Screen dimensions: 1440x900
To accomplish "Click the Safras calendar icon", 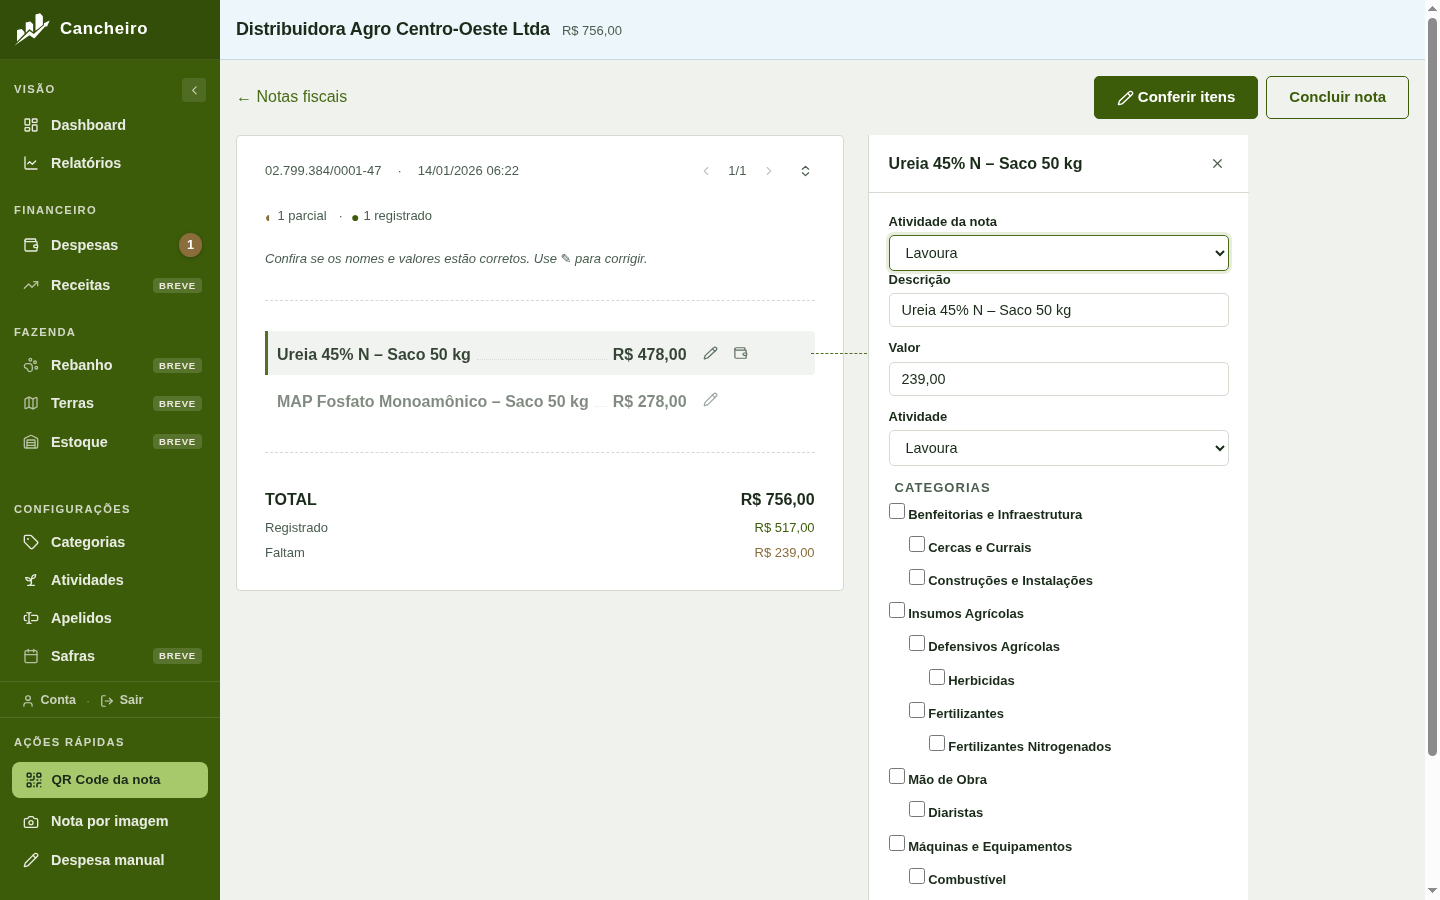I will tap(31, 656).
